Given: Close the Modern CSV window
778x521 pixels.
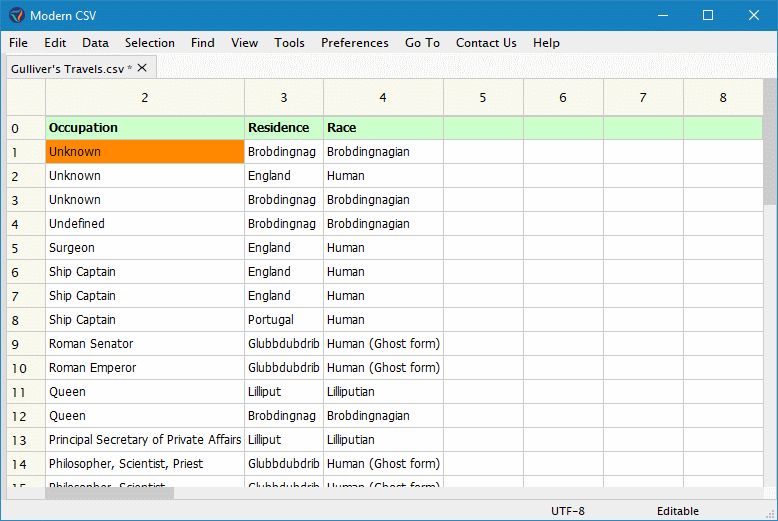Looking at the screenshot, I should (x=754, y=15).
